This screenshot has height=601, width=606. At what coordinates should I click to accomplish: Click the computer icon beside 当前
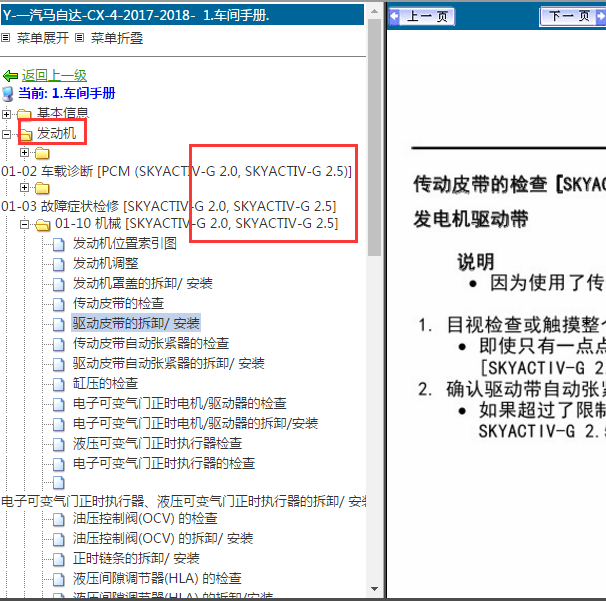pyautogui.click(x=8, y=94)
